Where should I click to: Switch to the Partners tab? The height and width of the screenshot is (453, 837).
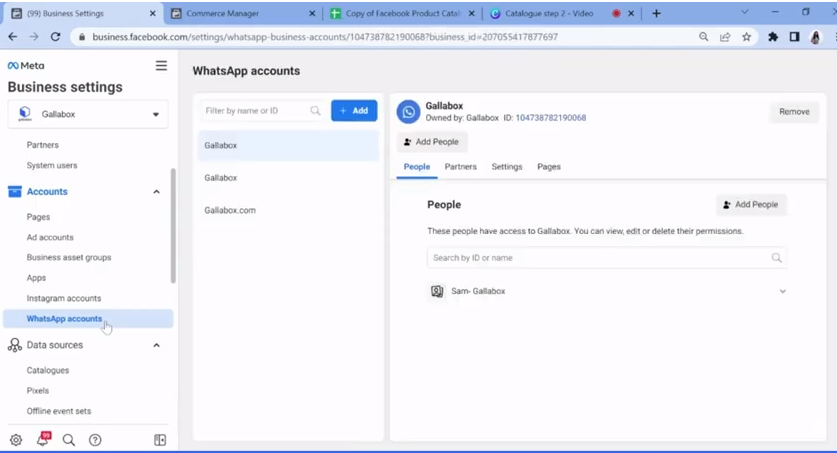pos(461,166)
